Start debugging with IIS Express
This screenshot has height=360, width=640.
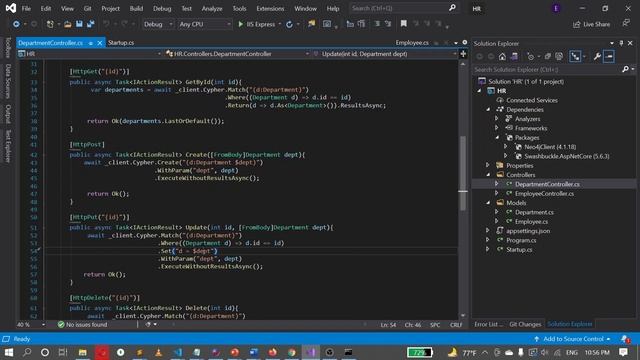point(257,24)
